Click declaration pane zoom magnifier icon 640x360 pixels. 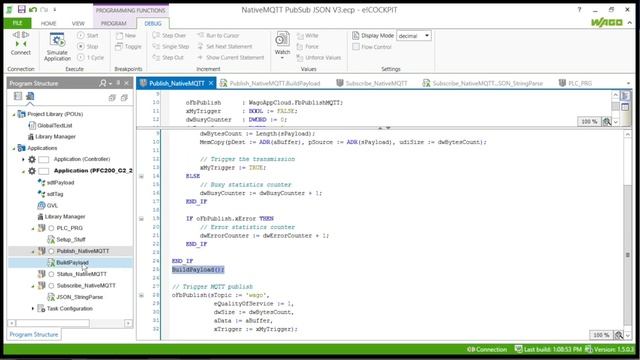coord(607,122)
